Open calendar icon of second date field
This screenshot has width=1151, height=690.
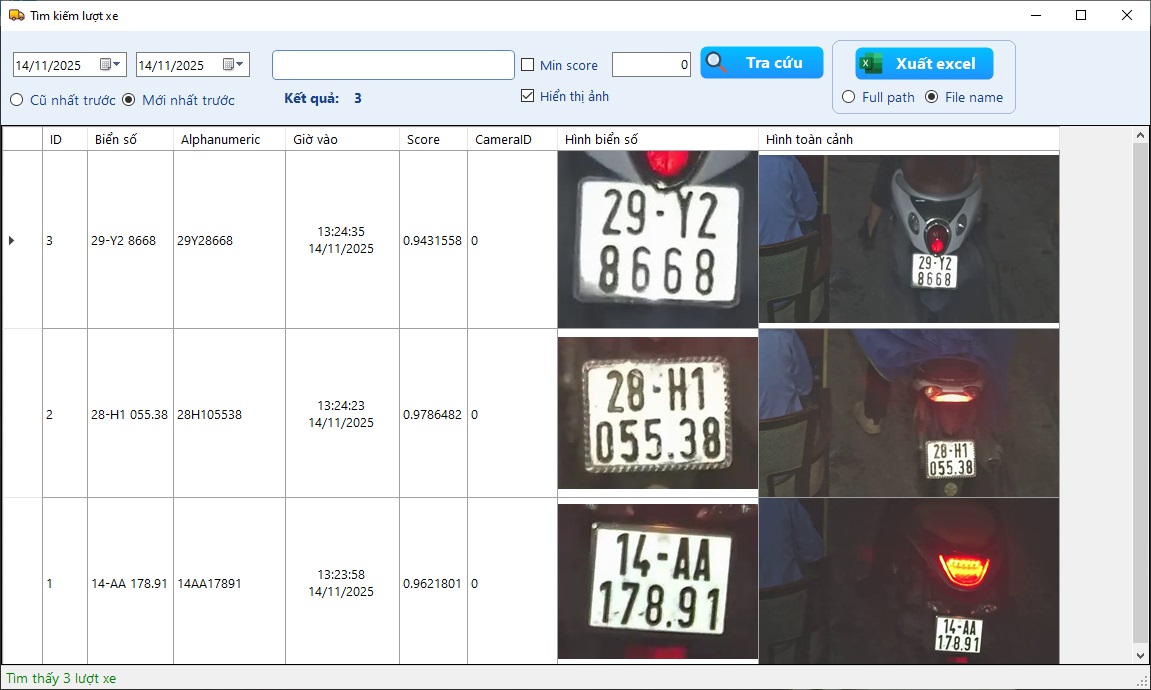click(233, 65)
